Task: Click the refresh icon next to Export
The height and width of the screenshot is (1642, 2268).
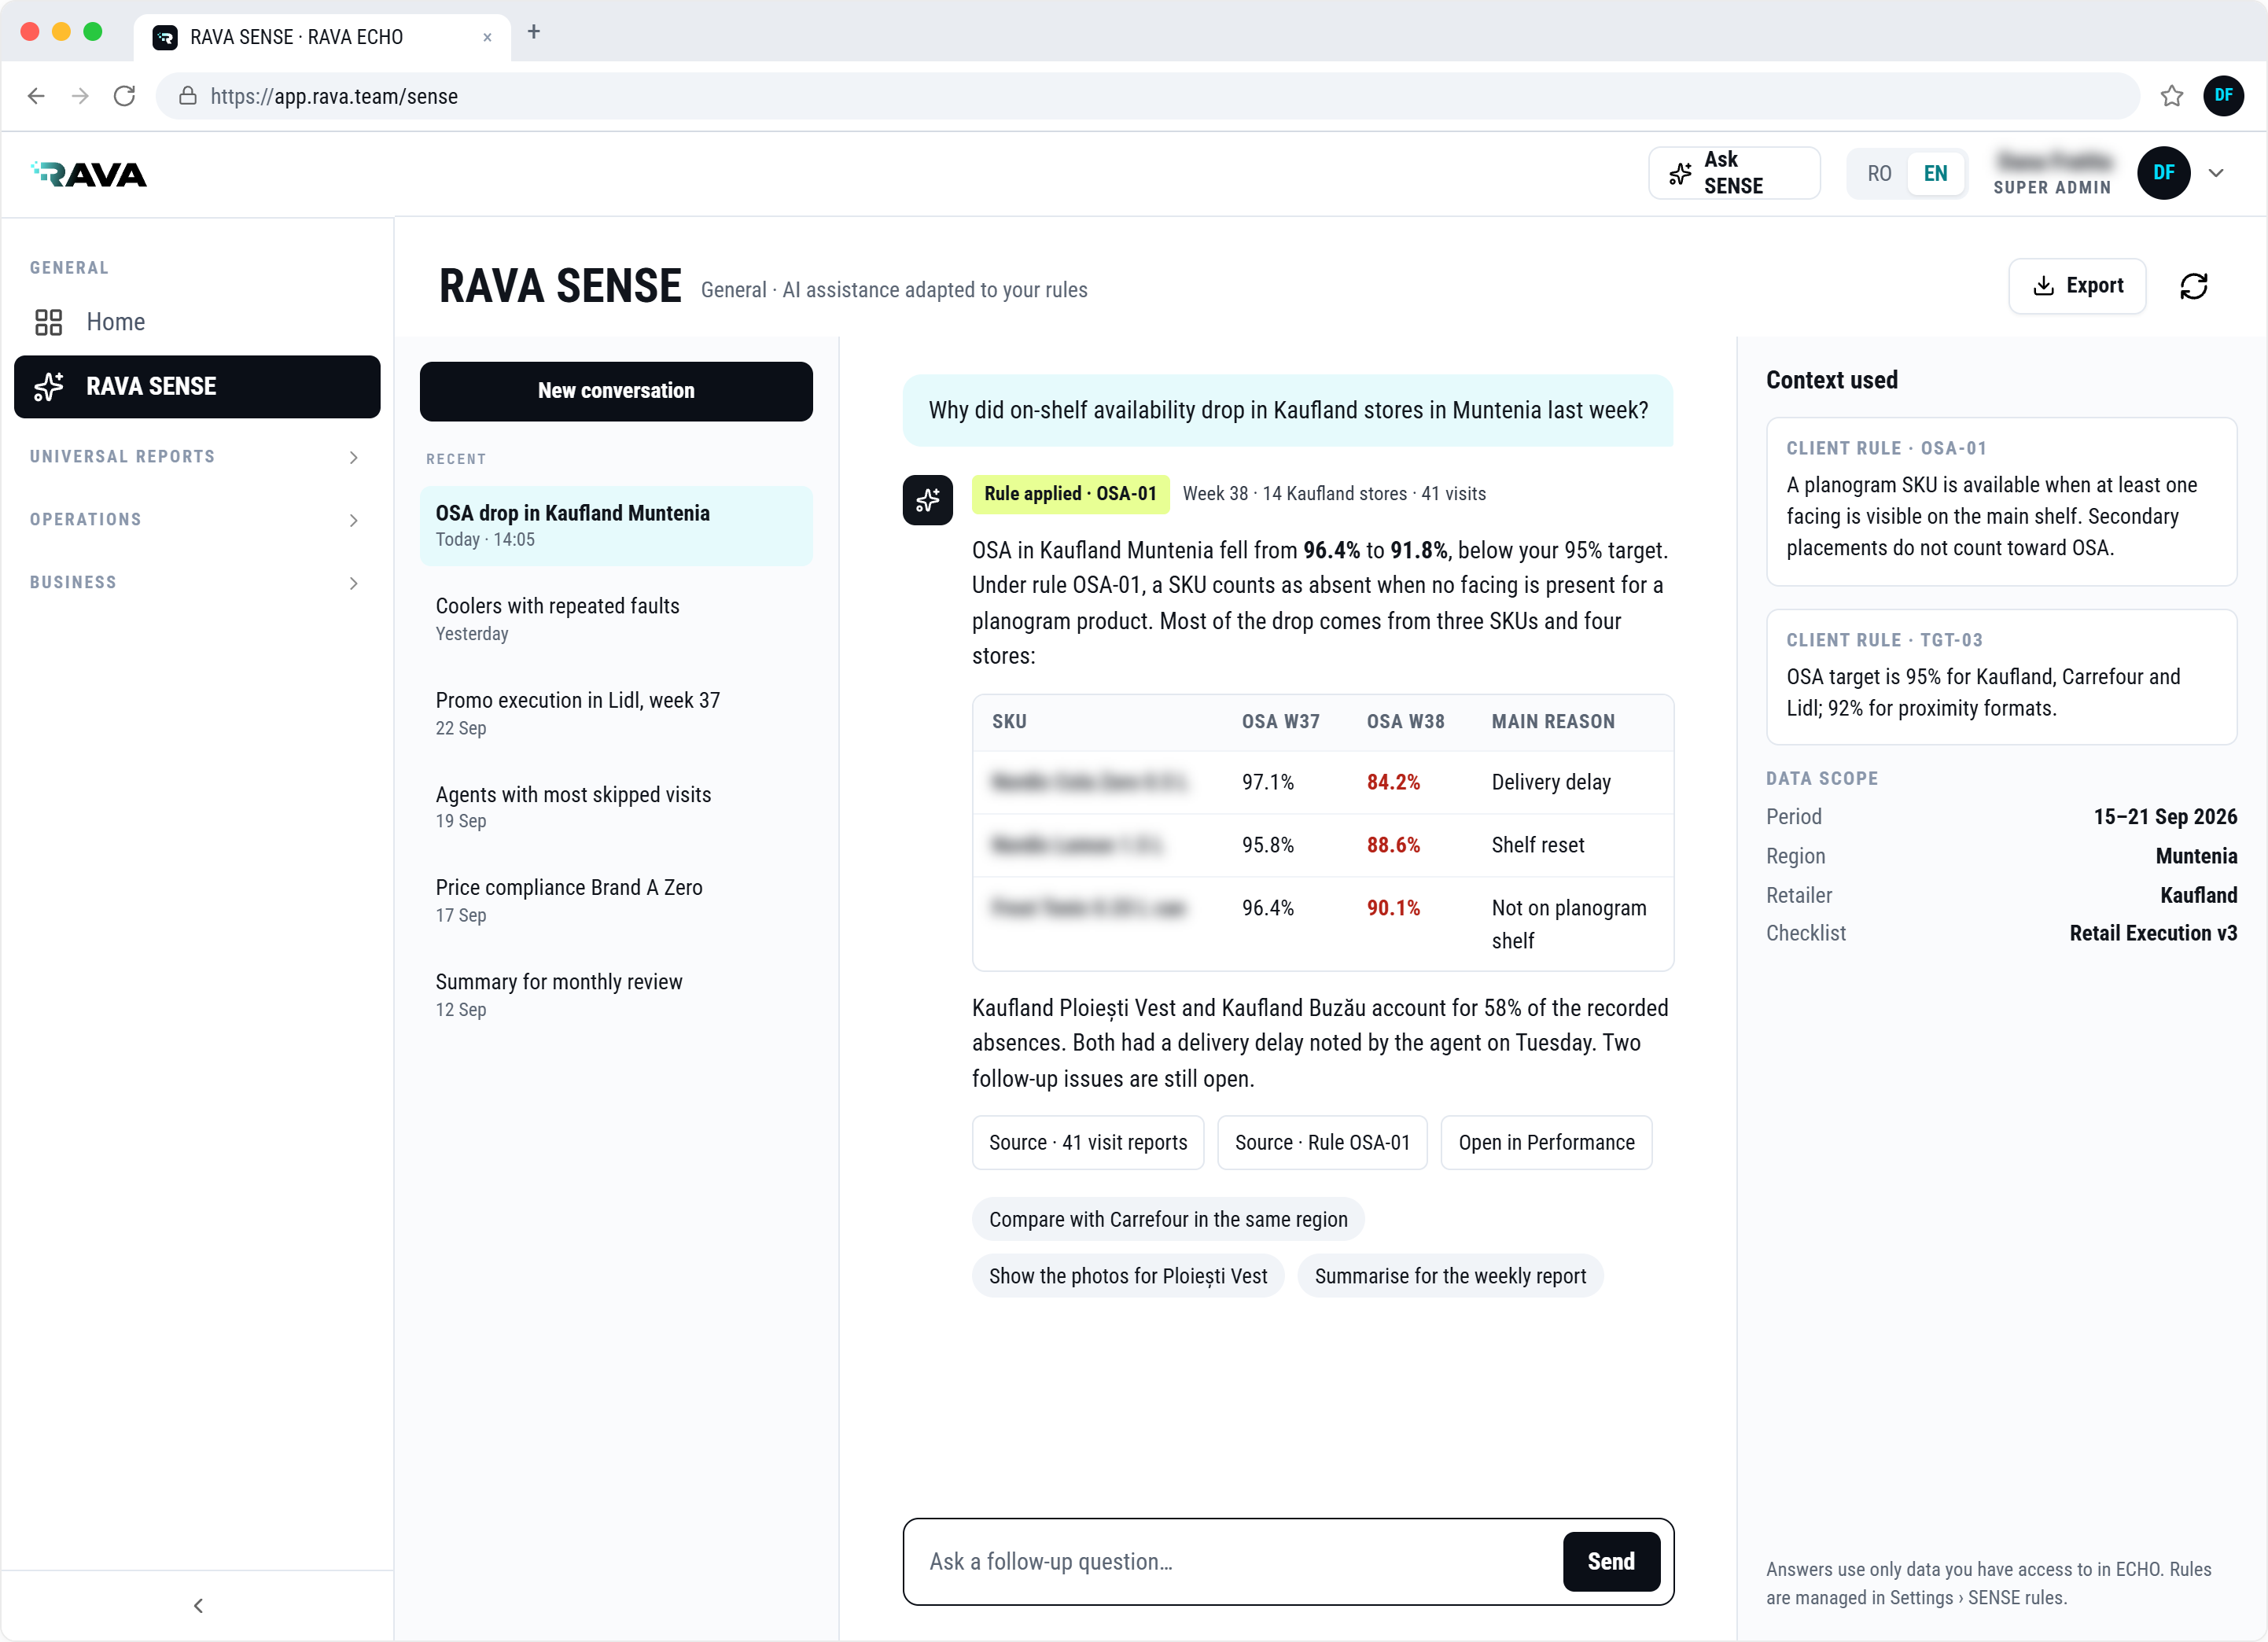Action: [2193, 286]
